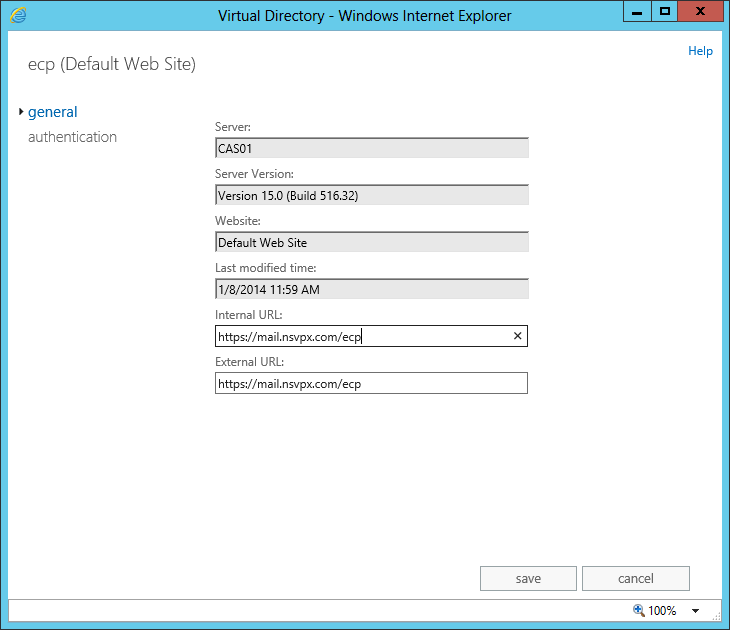This screenshot has height=630, width=730.
Task: Open the zoom level dropdown arrow
Action: (x=695, y=611)
